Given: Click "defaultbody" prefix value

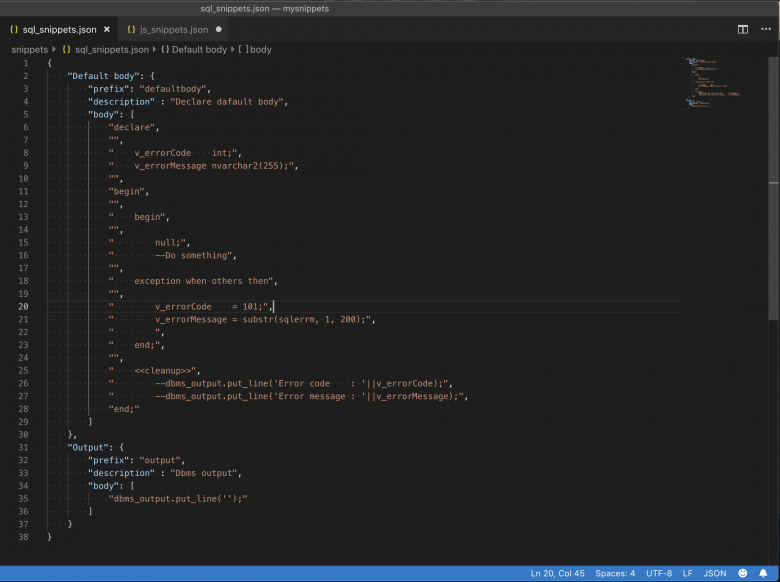Looking at the screenshot, I should 173,89.
